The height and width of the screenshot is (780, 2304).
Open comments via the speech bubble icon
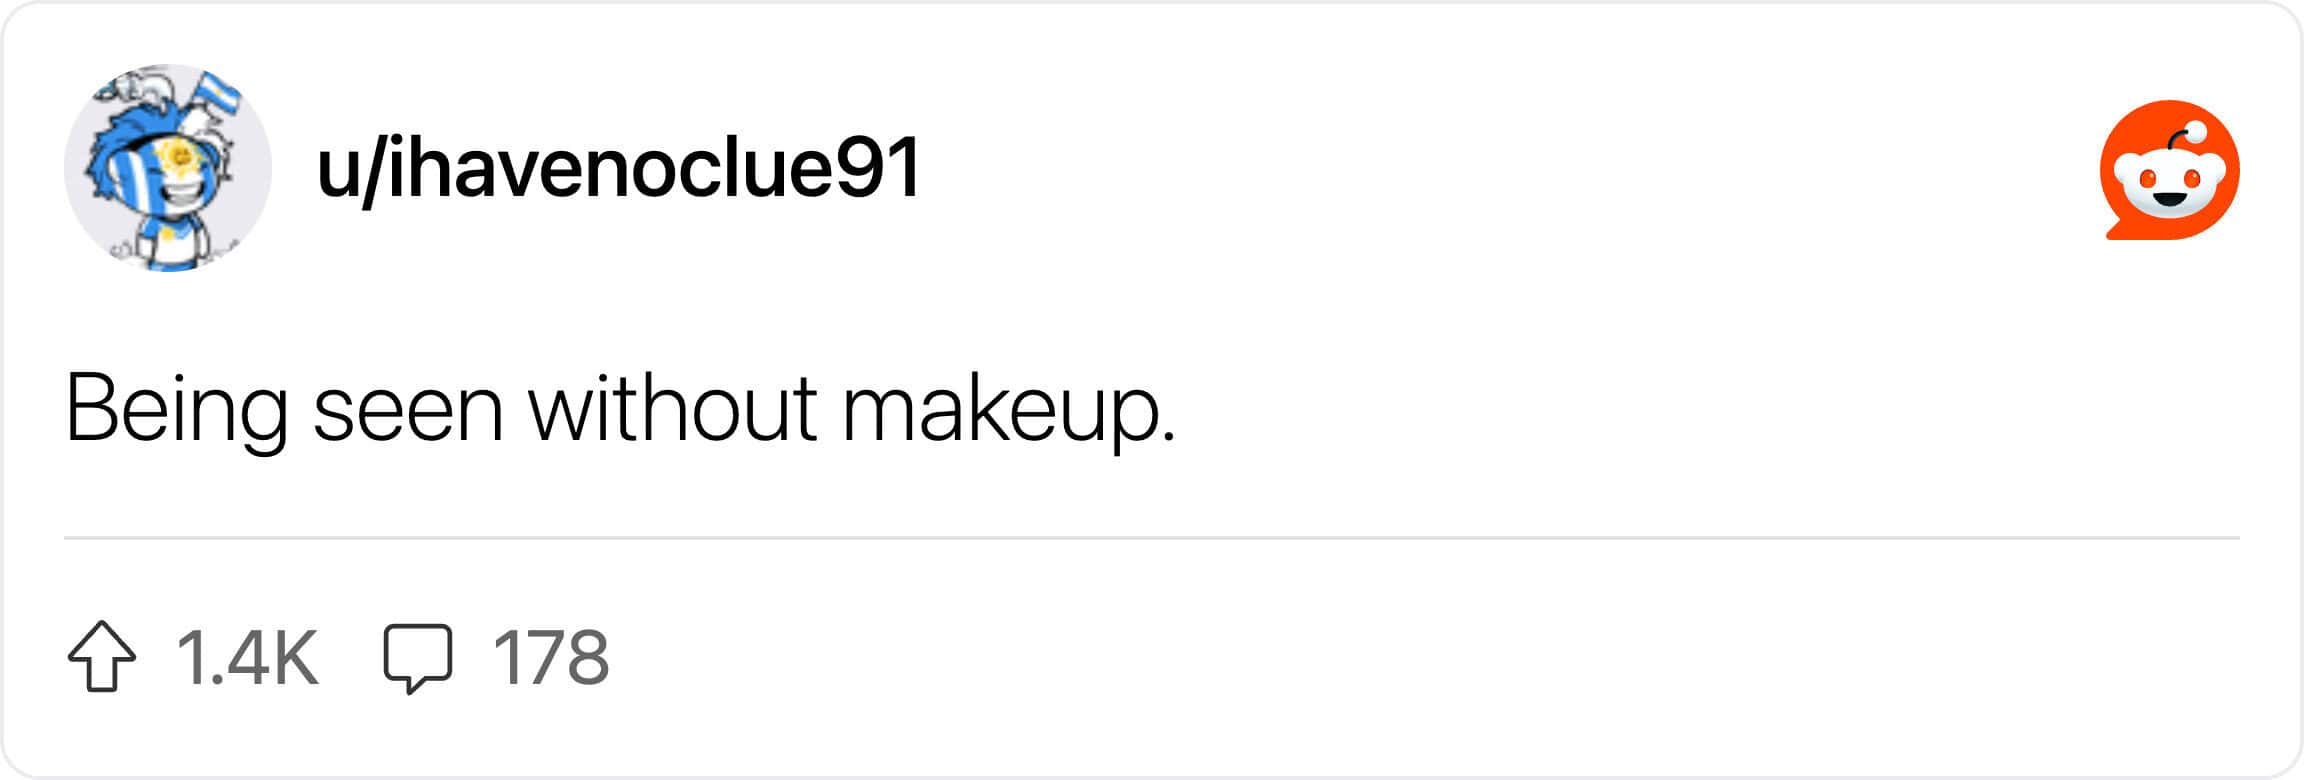pos(418,658)
